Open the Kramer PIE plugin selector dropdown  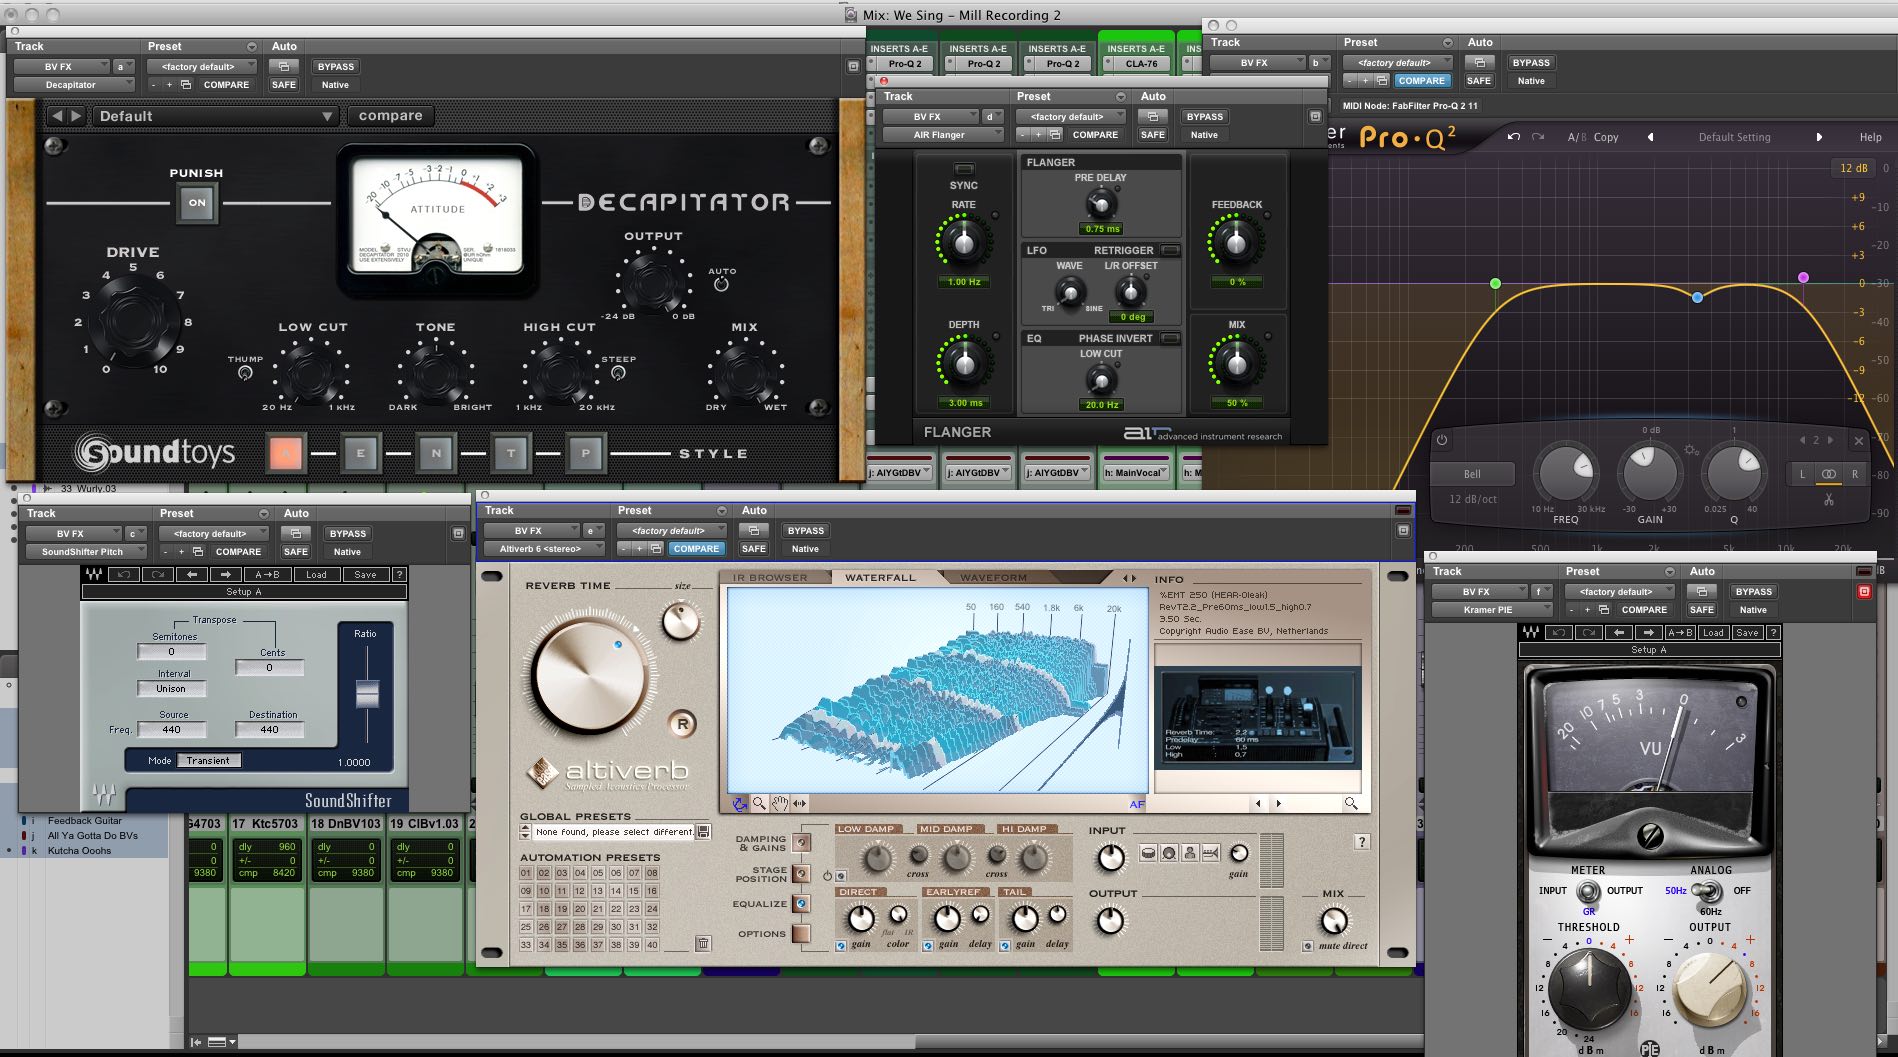[x=1493, y=610]
